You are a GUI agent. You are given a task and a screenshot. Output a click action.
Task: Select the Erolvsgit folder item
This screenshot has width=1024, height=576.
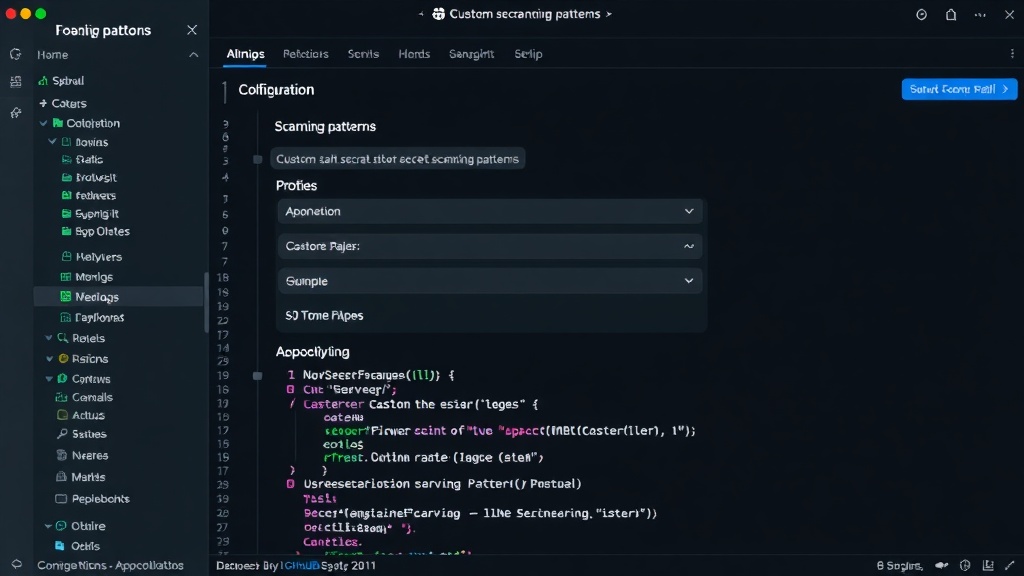pyautogui.click(x=89, y=178)
